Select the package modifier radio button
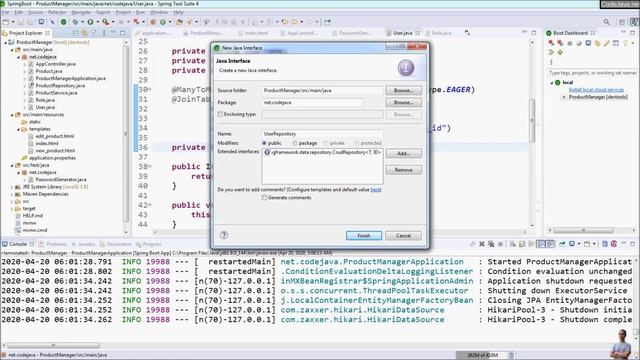640x360 pixels. click(295, 143)
